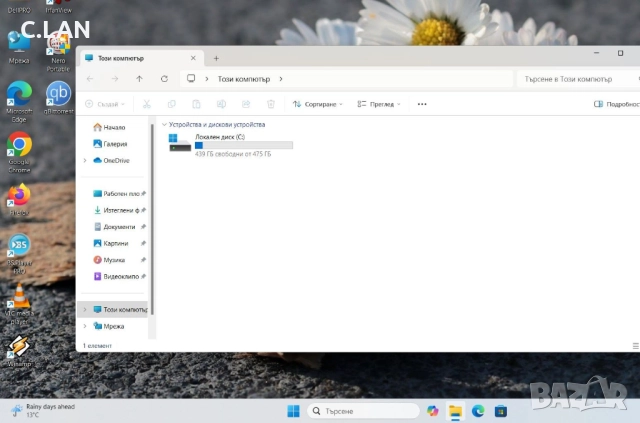This screenshot has height=423, width=640.
Task: Open Google Chrome desktop shortcut
Action: 19,147
